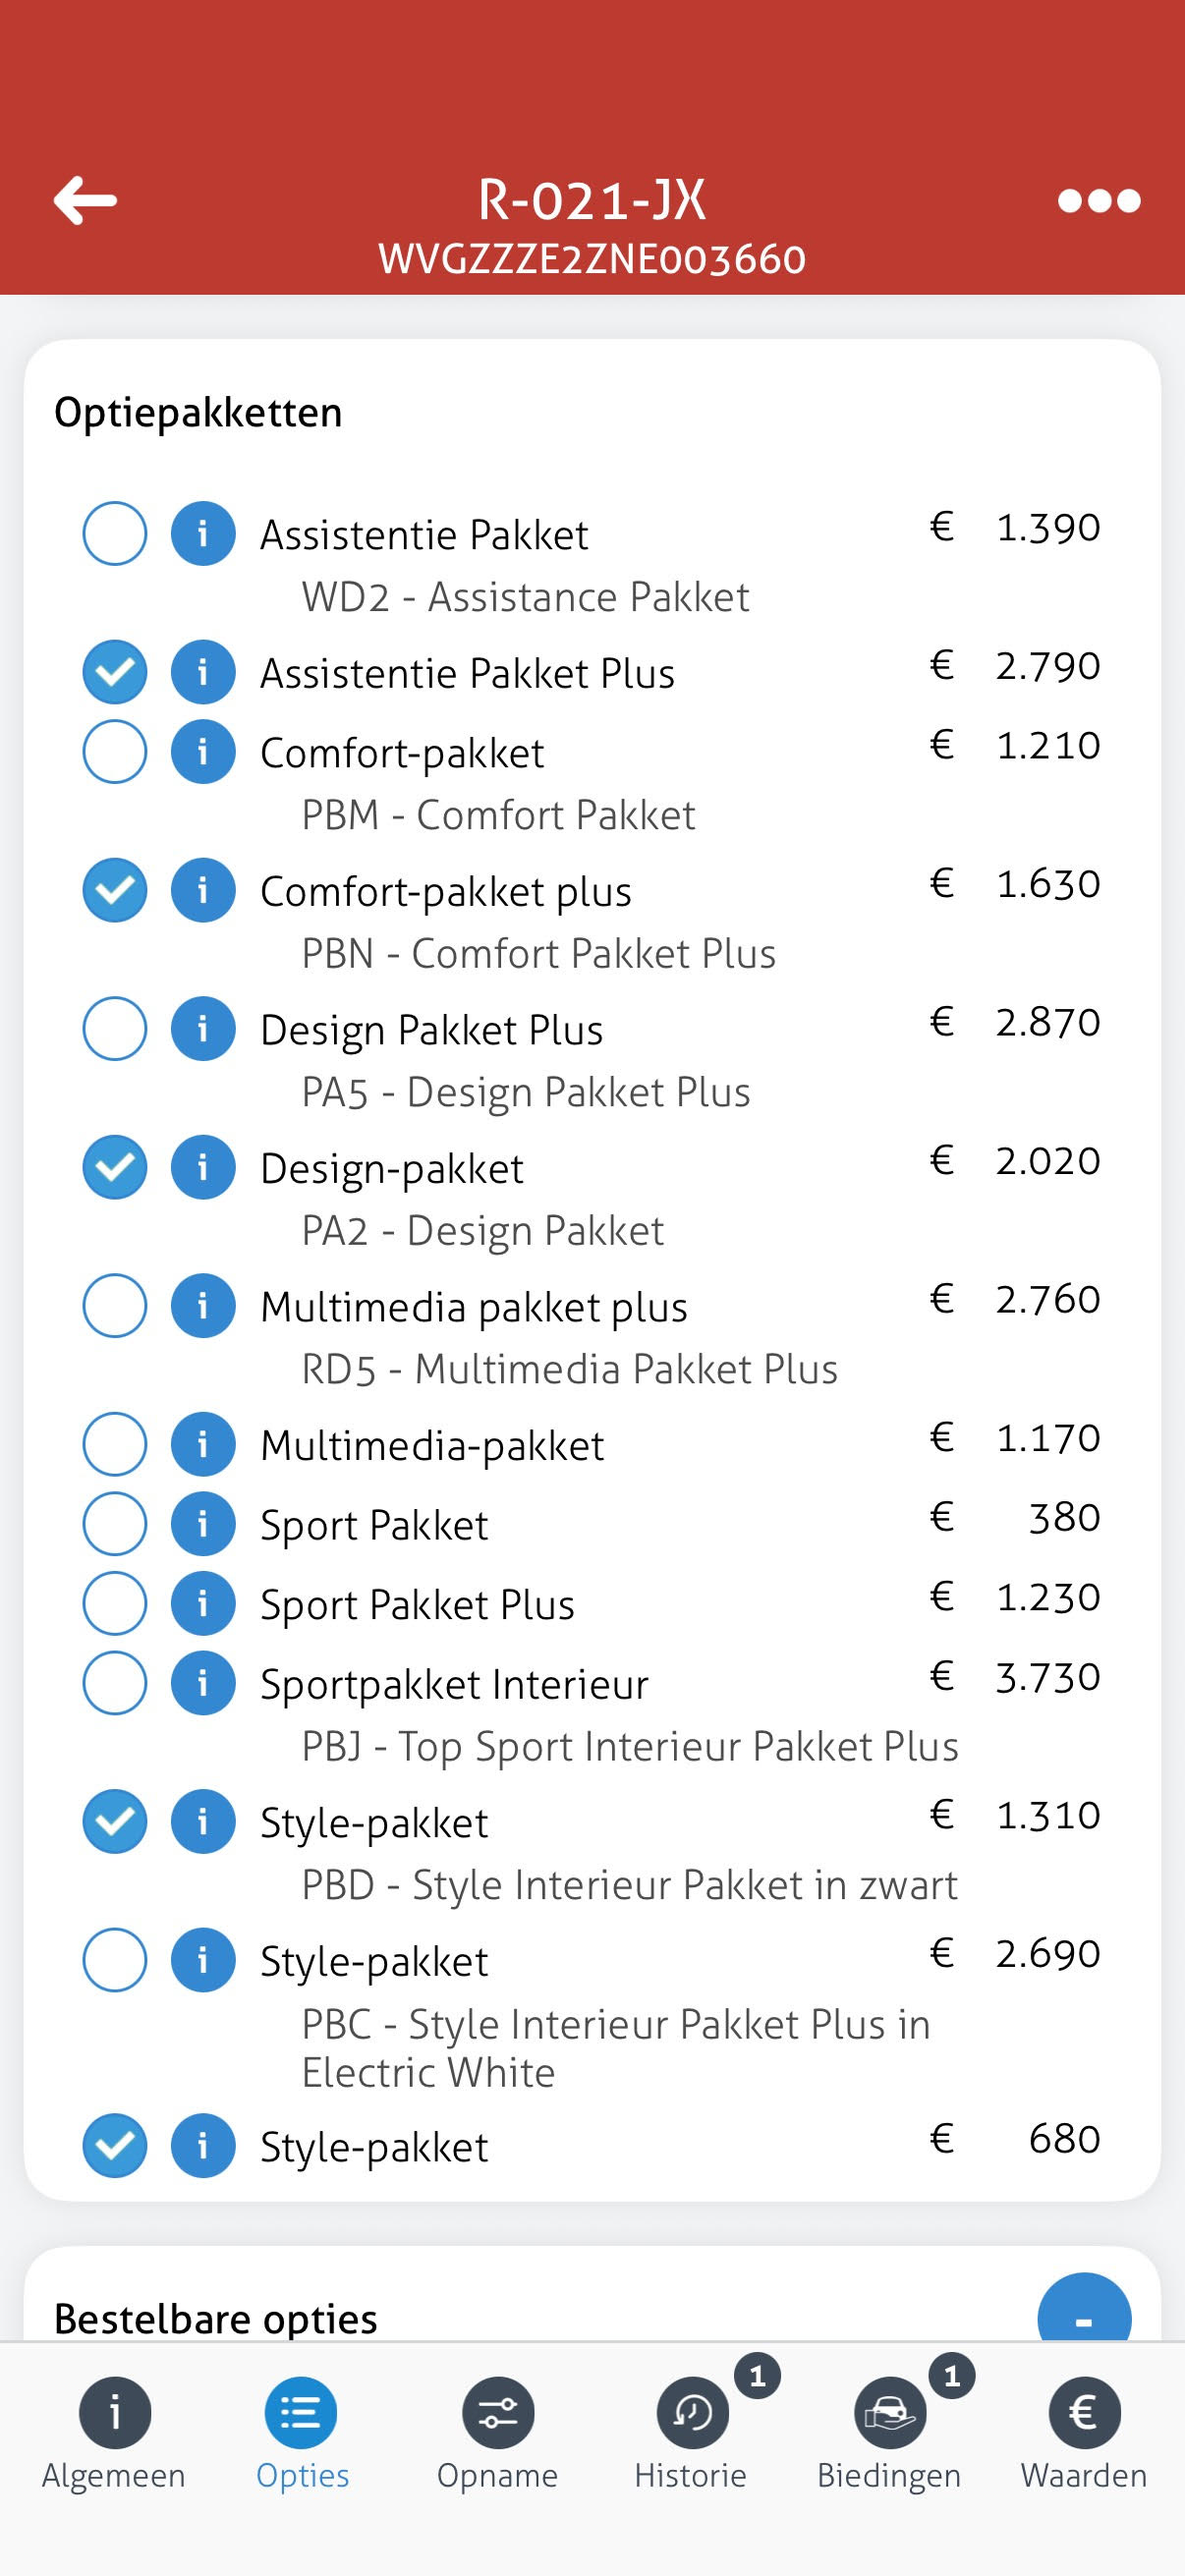Select the Sport Pakket checkbox
The image size is (1185, 2576).
click(x=115, y=1523)
